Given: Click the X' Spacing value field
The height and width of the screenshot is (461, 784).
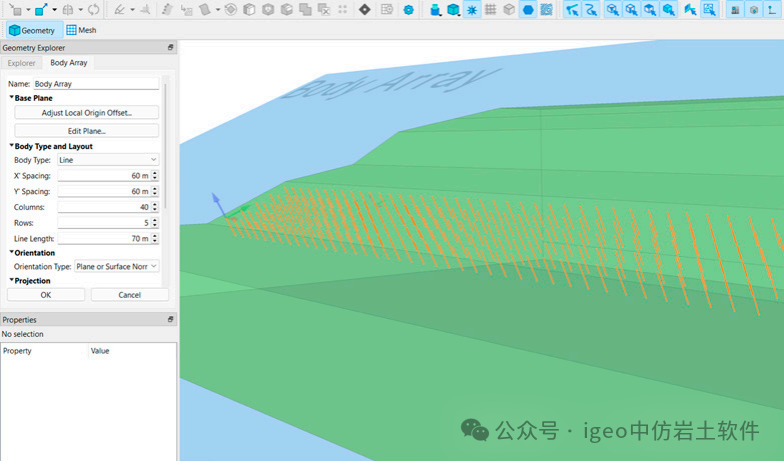Looking at the screenshot, I should [104, 176].
